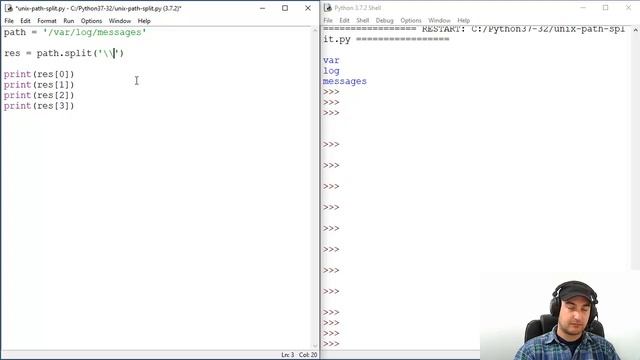Close the Python Shell window
This screenshot has height=360, width=640.
tap(628, 8)
